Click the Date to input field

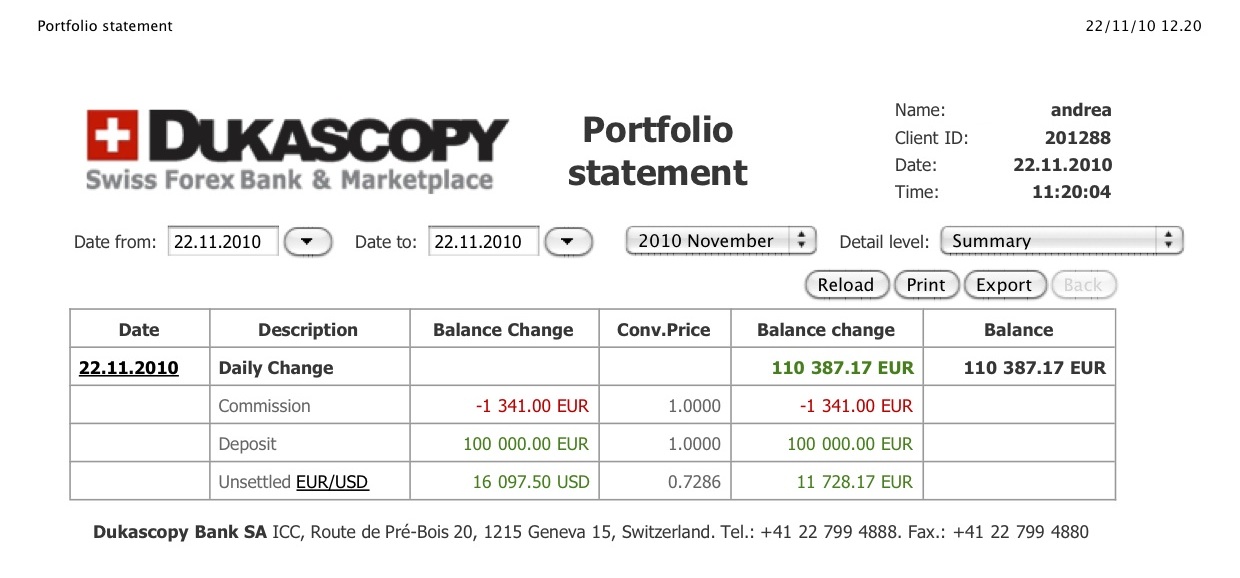click(x=483, y=242)
